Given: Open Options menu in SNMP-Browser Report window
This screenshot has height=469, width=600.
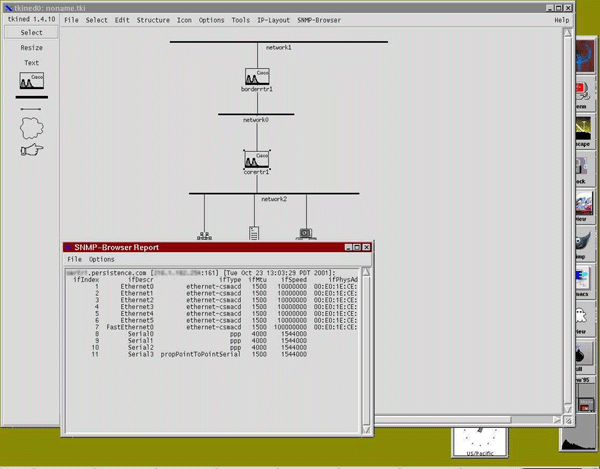Looking at the screenshot, I should pos(102,259).
